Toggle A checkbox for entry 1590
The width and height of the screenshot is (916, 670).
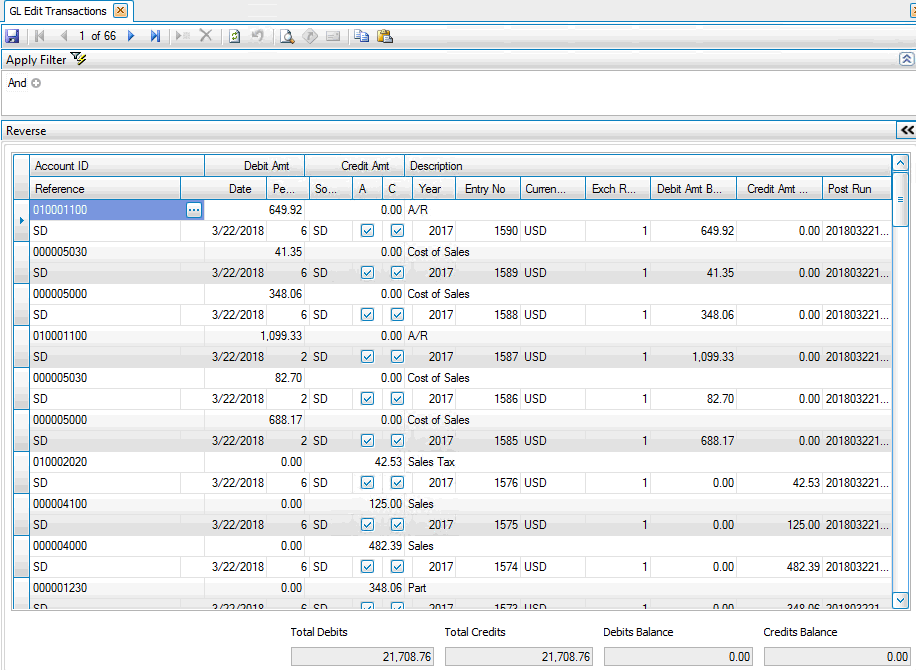pyautogui.click(x=367, y=231)
